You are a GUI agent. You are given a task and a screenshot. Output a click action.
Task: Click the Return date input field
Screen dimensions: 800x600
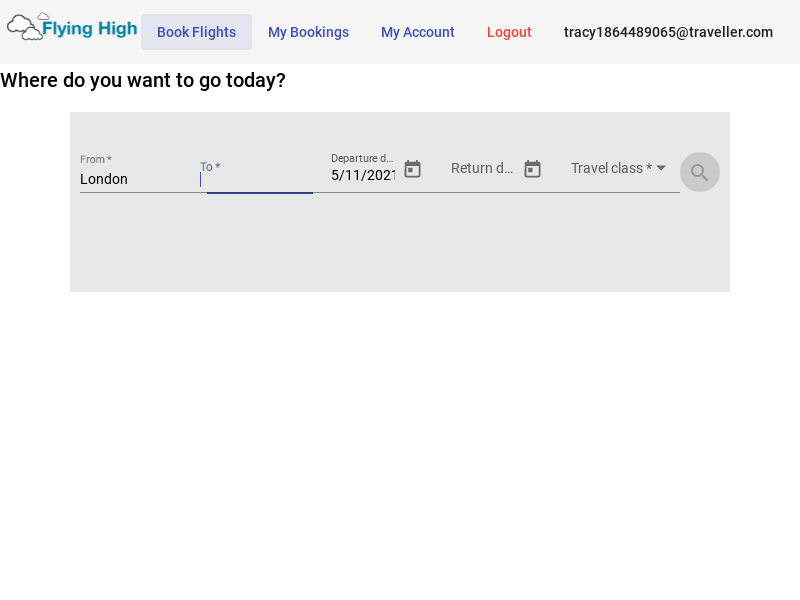[482, 168]
